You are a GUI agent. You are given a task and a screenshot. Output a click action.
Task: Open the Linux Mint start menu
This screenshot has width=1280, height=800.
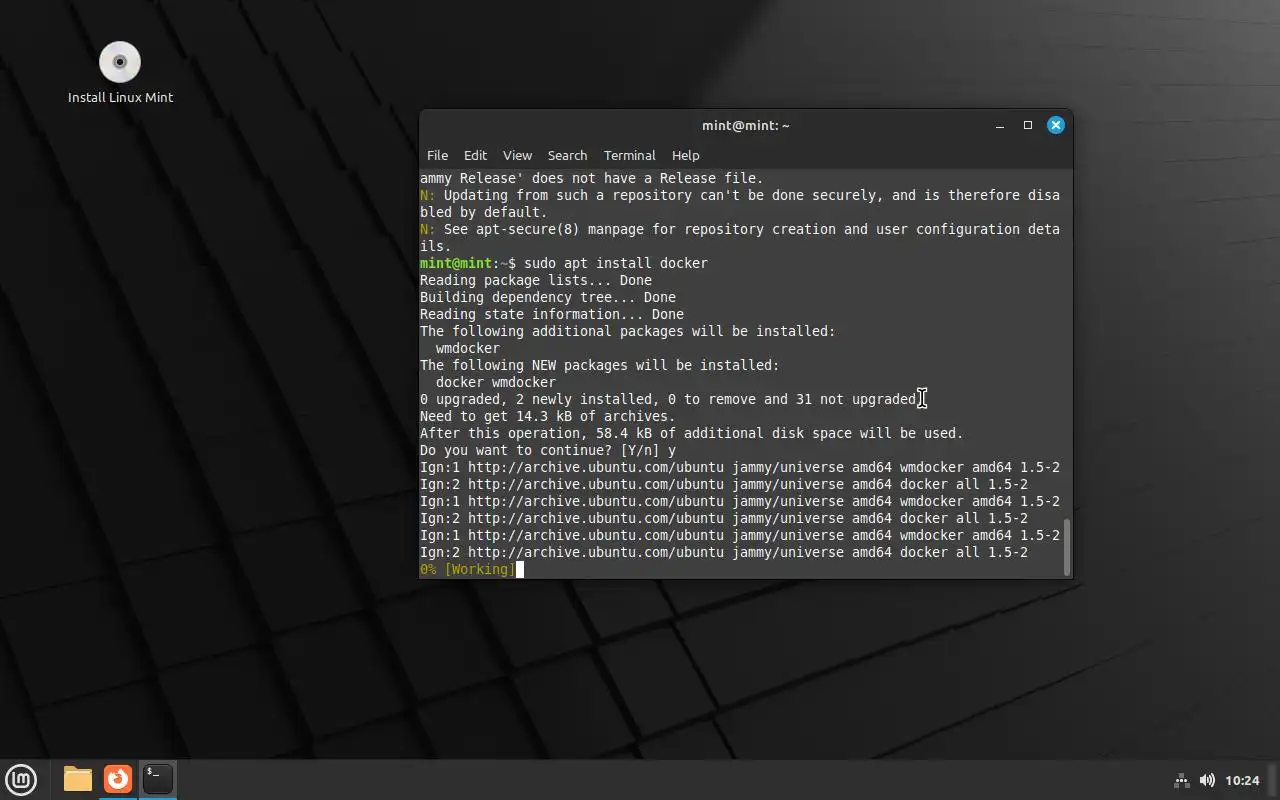click(x=21, y=779)
